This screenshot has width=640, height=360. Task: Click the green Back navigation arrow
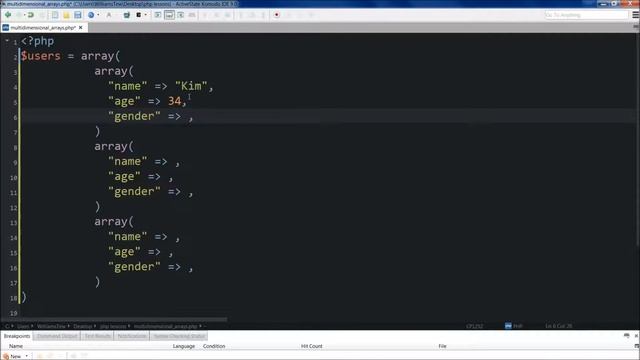point(8,15)
